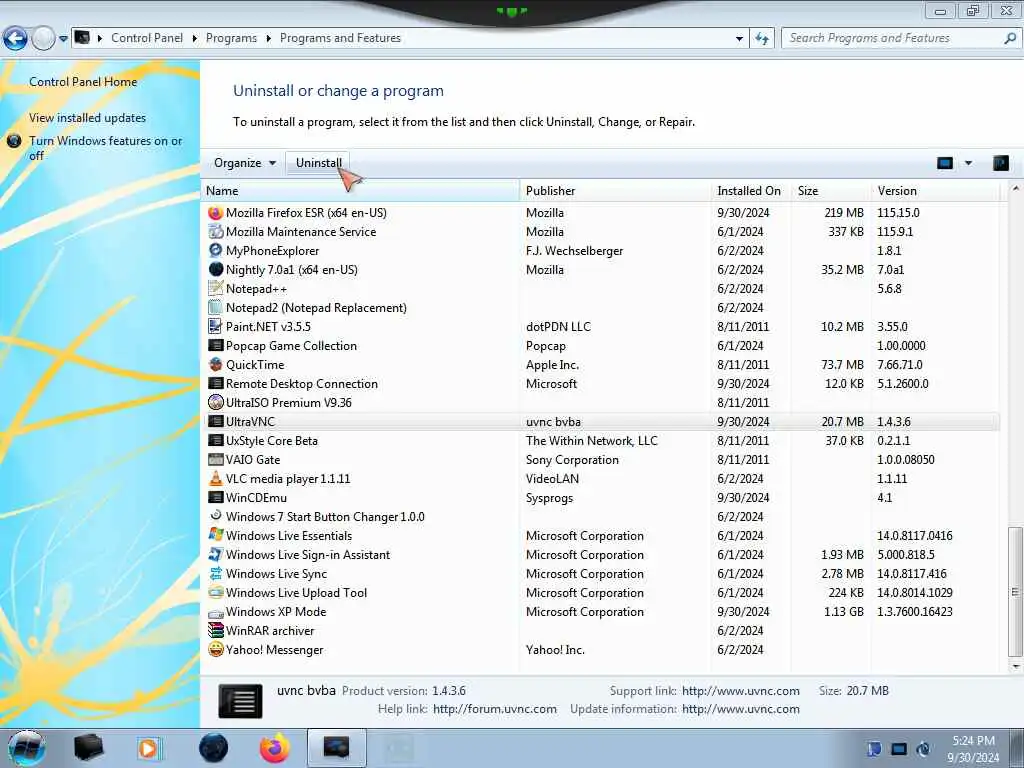1024x768 pixels.
Task: Click the change view icon button
Action: [945, 163]
